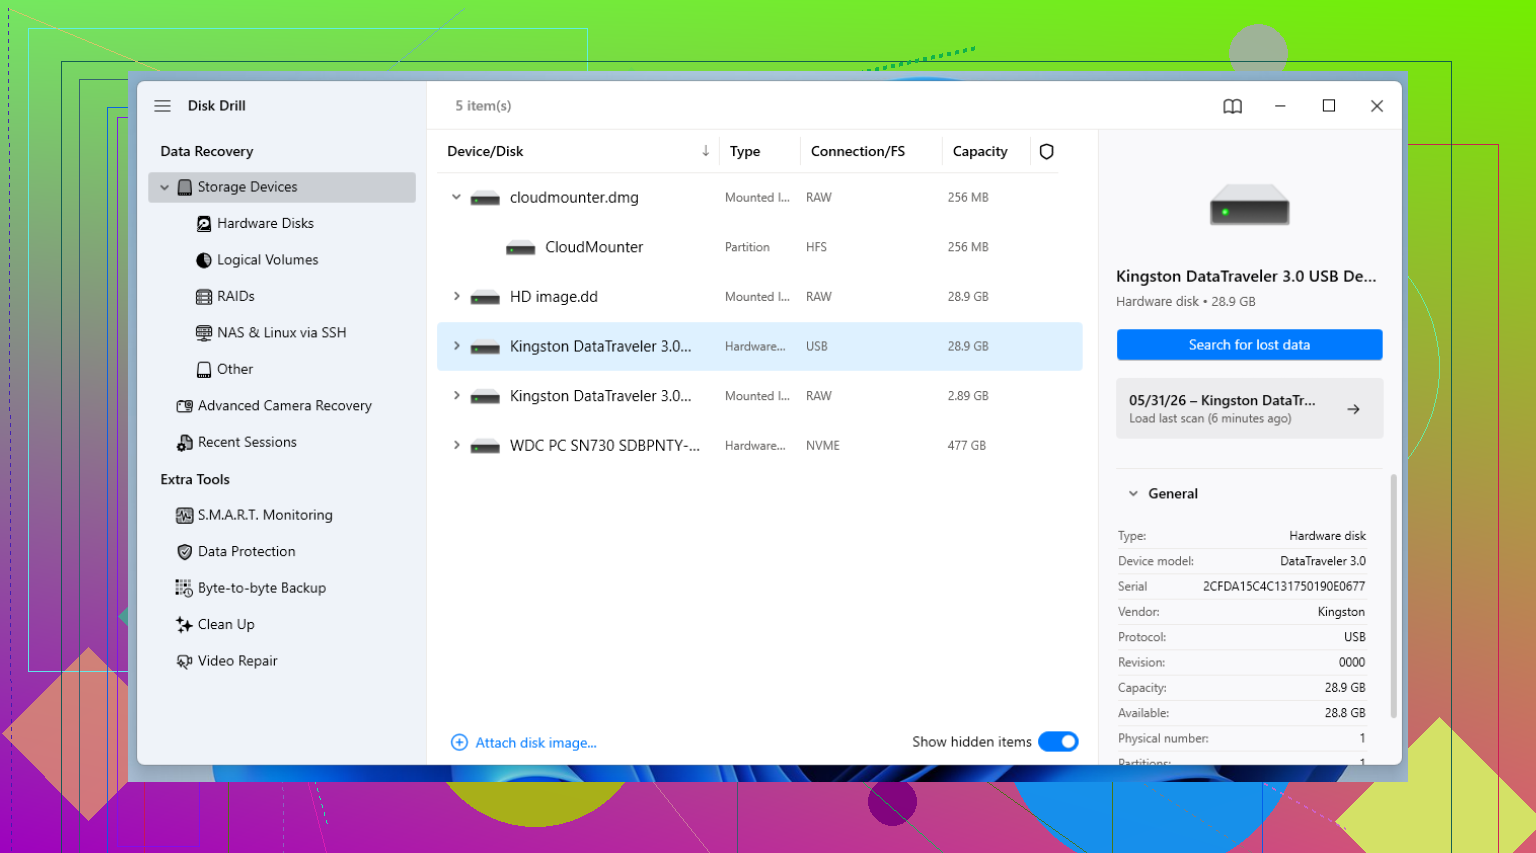
Task: Open Hardware Disks in the sidebar
Action: click(x=265, y=224)
